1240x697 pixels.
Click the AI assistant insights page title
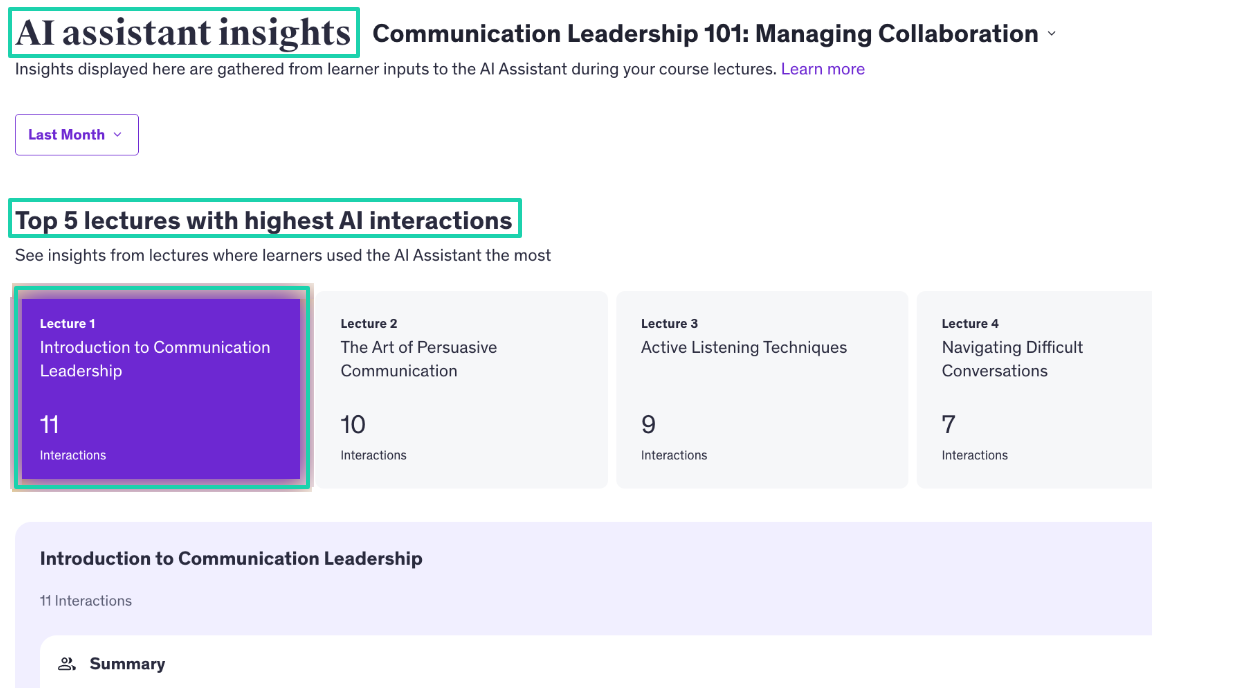pos(183,33)
